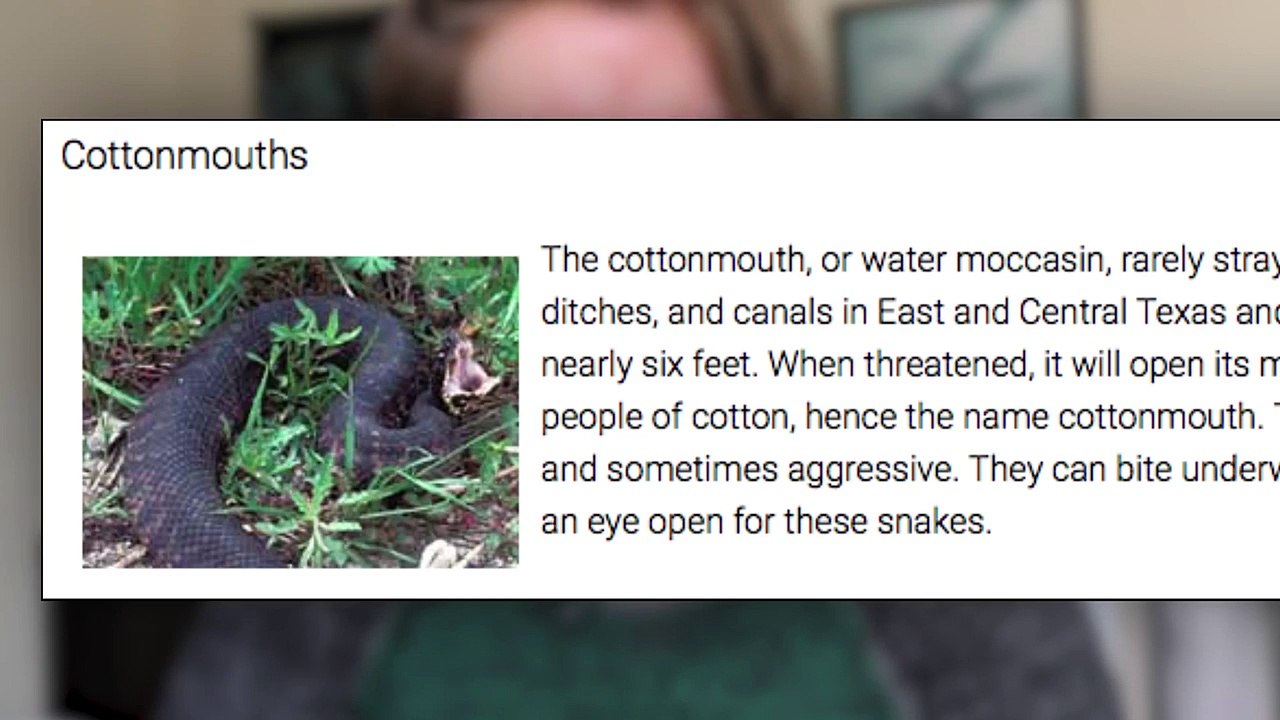The image size is (1280, 720).
Task: Select the phrase "people of cotton"
Action: 667,416
